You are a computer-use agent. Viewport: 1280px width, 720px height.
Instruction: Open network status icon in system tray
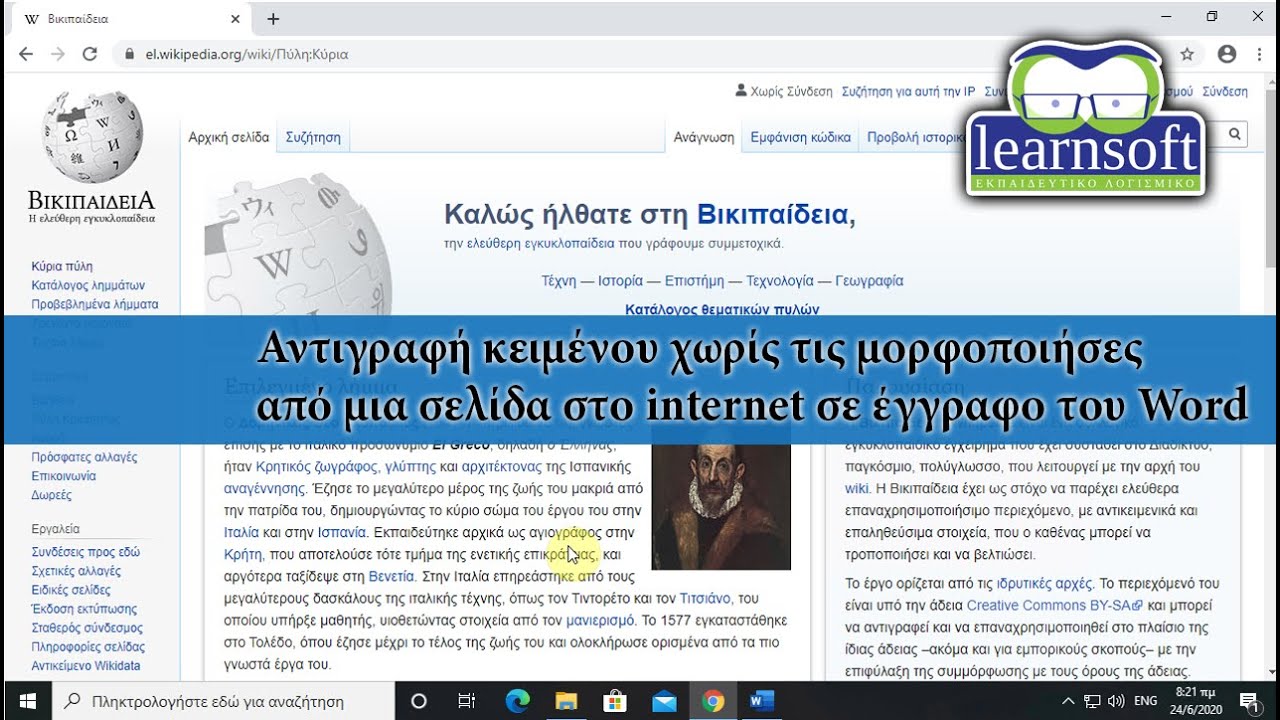click(1092, 701)
